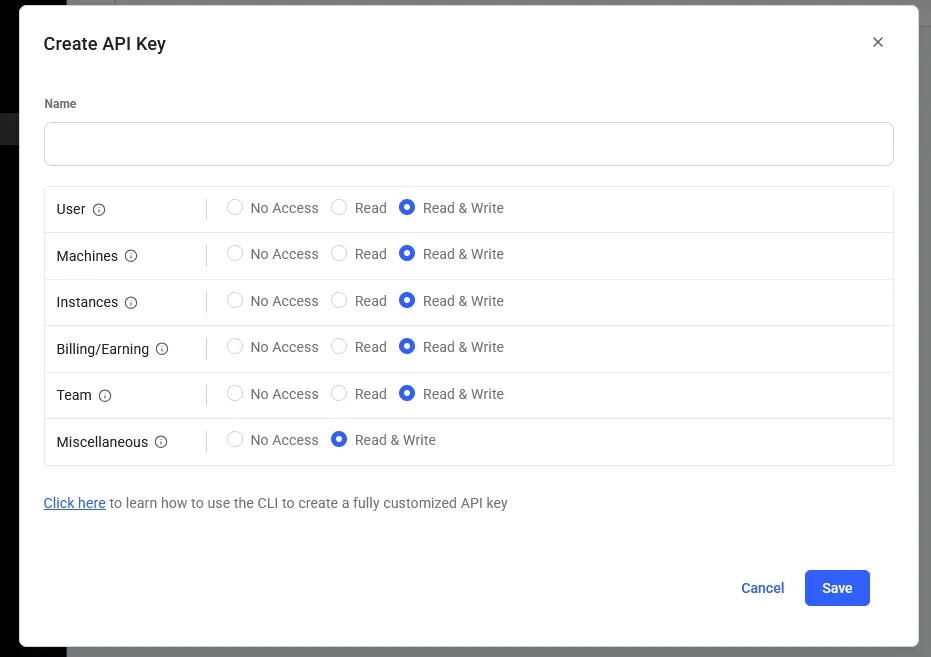Image resolution: width=931 pixels, height=657 pixels.
Task: Click the info icon next to User
Action: pos(99,210)
